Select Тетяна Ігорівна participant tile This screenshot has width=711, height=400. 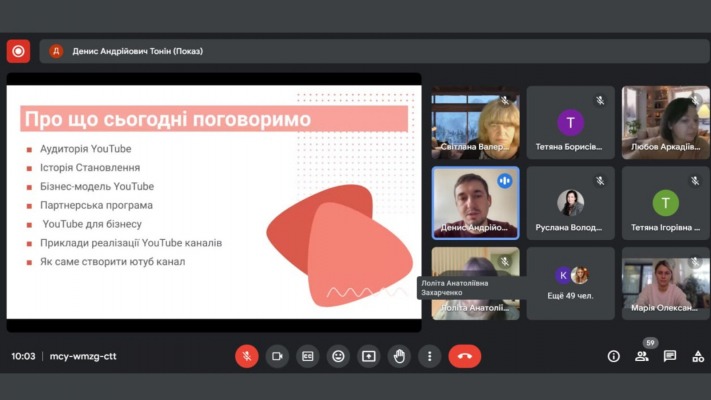[x=666, y=203]
